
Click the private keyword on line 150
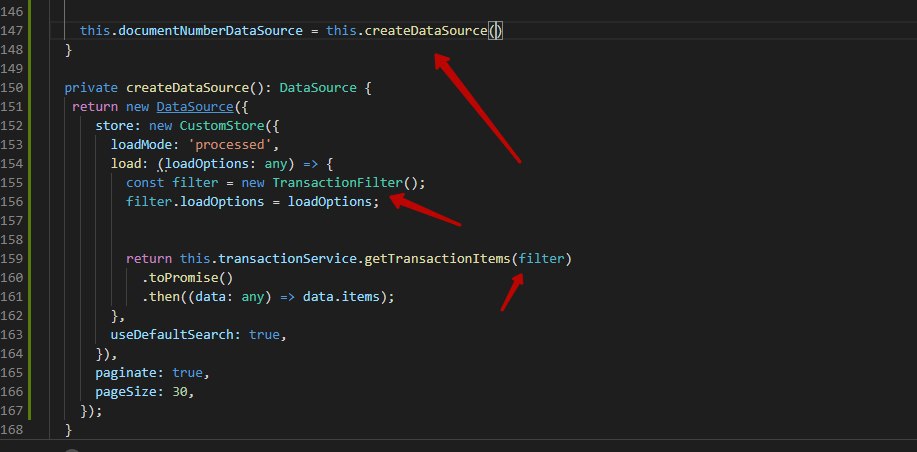pyautogui.click(x=91, y=88)
